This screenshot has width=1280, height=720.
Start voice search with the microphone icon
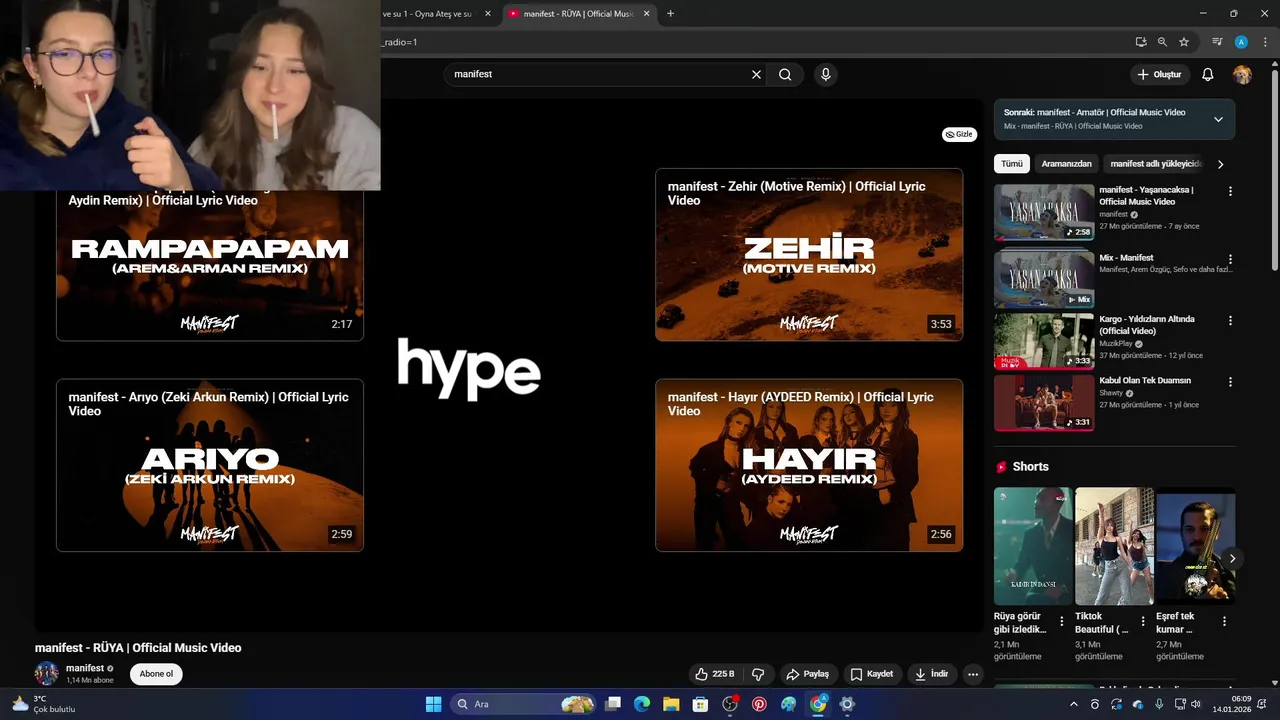pyautogui.click(x=825, y=74)
